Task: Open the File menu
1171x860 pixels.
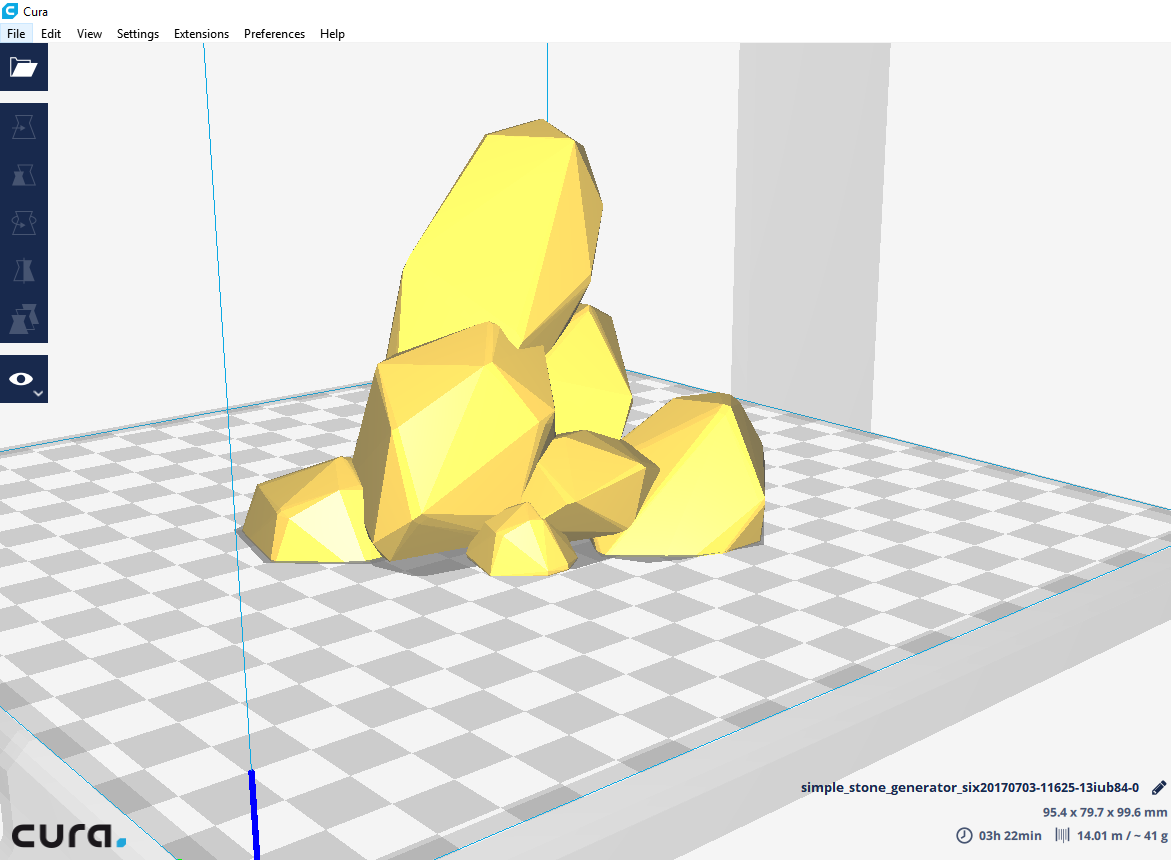Action: pyautogui.click(x=16, y=34)
